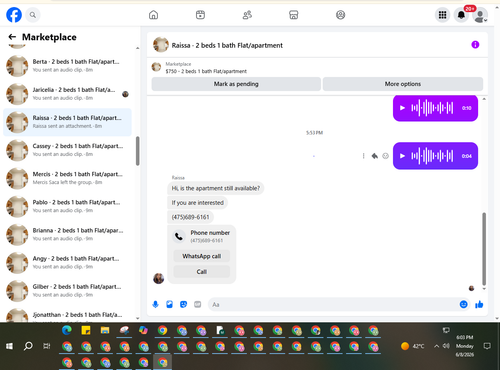500x370 pixels.
Task: Open Pablo's apartment conversation
Action: pos(67,206)
